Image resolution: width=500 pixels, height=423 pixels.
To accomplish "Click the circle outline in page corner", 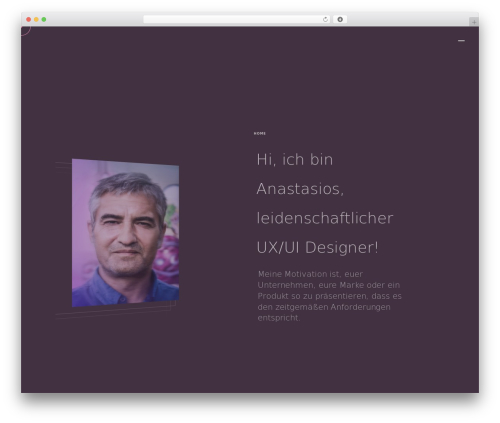I will (x=26, y=31).
